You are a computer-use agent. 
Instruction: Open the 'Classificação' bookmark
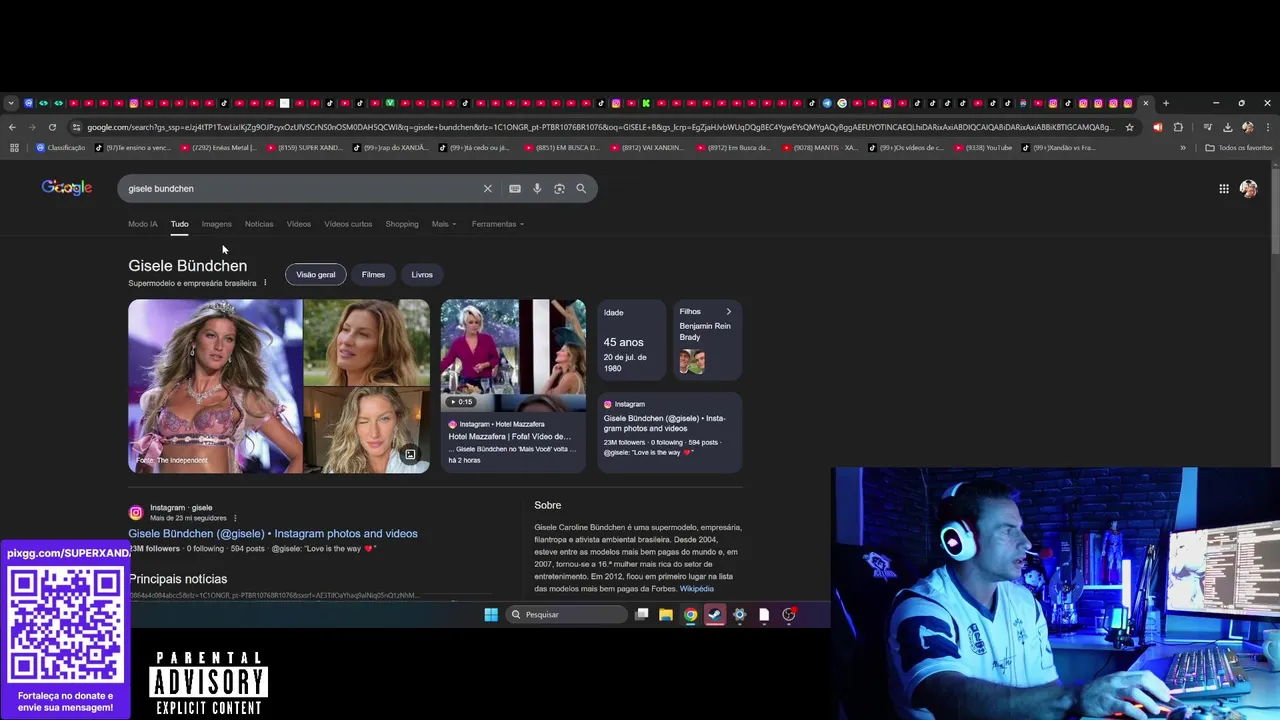pyautogui.click(x=60, y=148)
